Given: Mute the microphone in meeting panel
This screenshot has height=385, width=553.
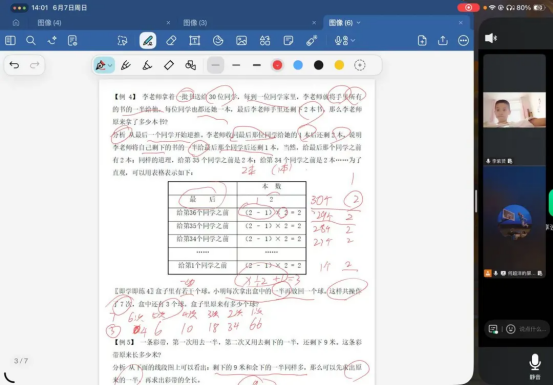Looking at the screenshot, I should [x=535, y=366].
